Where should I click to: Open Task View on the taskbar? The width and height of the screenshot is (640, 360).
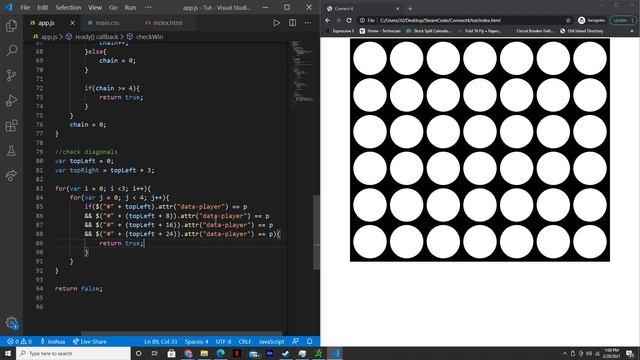pyautogui.click(x=155, y=353)
